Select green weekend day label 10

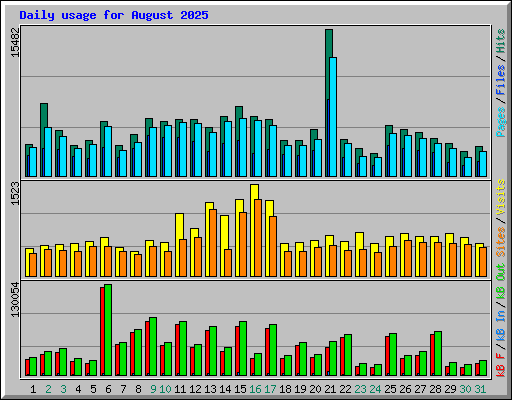click(x=165, y=389)
